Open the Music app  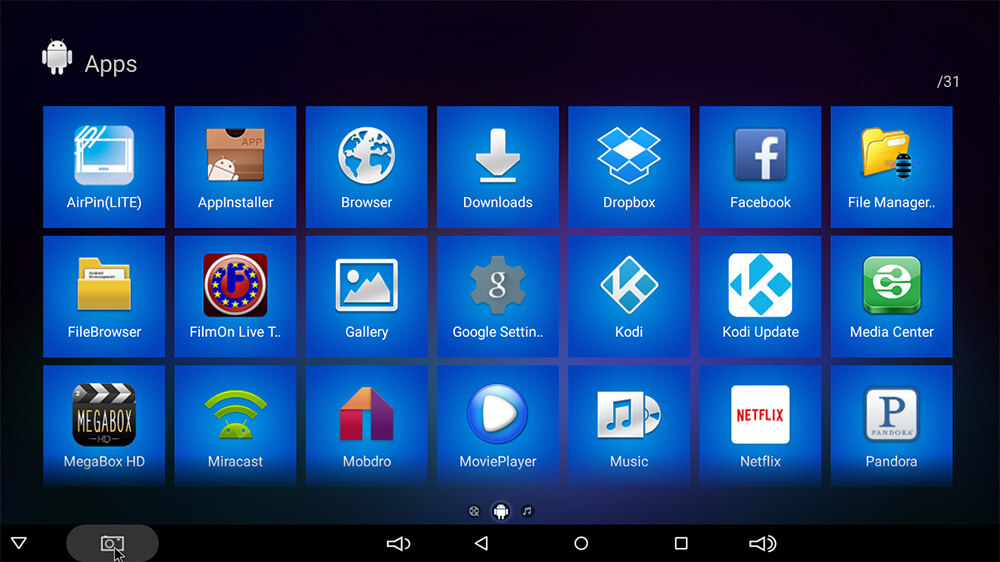[629, 426]
